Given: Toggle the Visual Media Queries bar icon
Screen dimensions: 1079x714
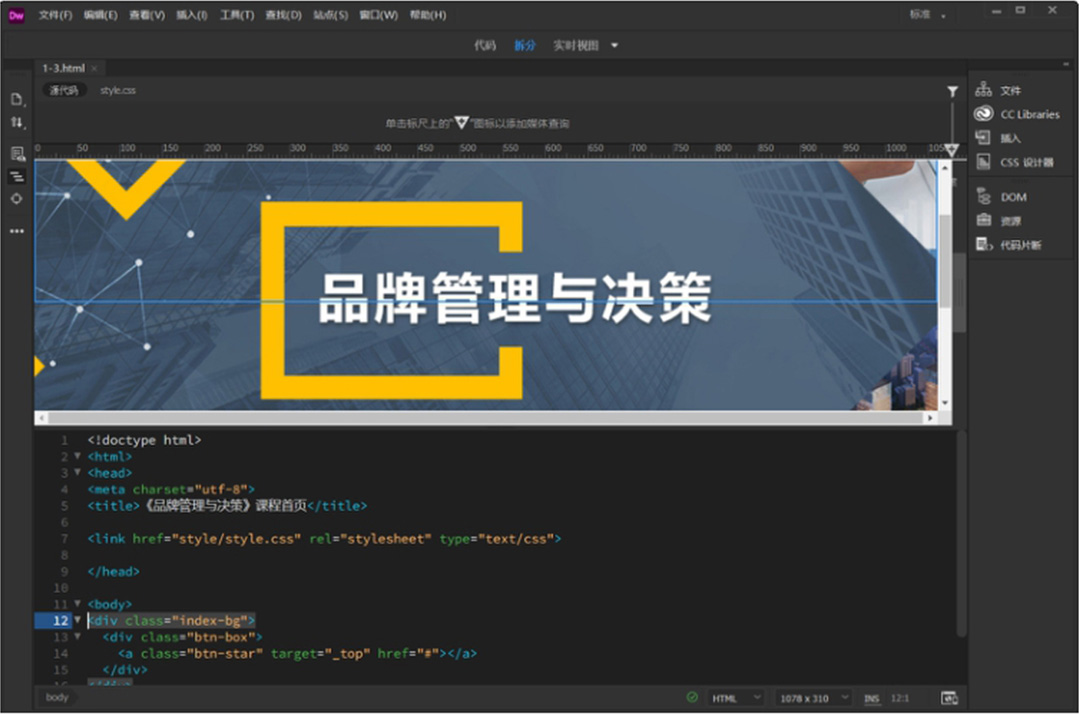Looking at the screenshot, I should tap(17, 176).
